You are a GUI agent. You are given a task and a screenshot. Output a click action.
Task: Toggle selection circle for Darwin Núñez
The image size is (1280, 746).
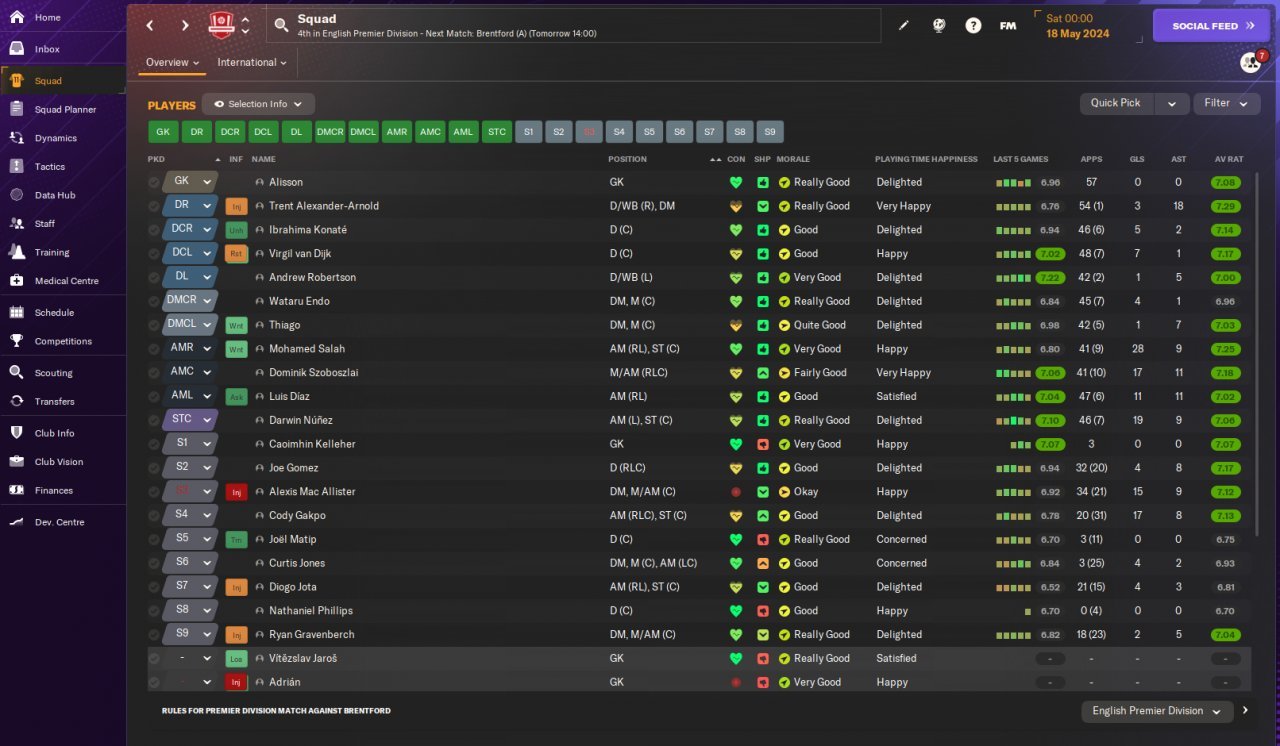pos(153,420)
